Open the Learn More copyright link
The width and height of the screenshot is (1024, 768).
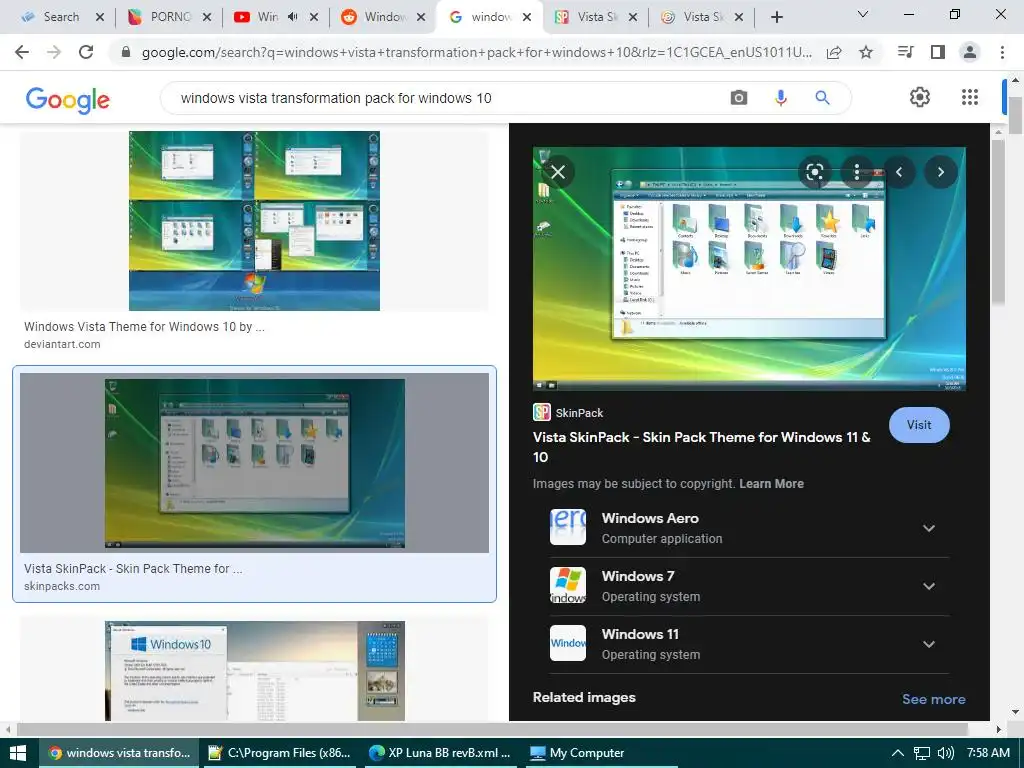tap(771, 483)
